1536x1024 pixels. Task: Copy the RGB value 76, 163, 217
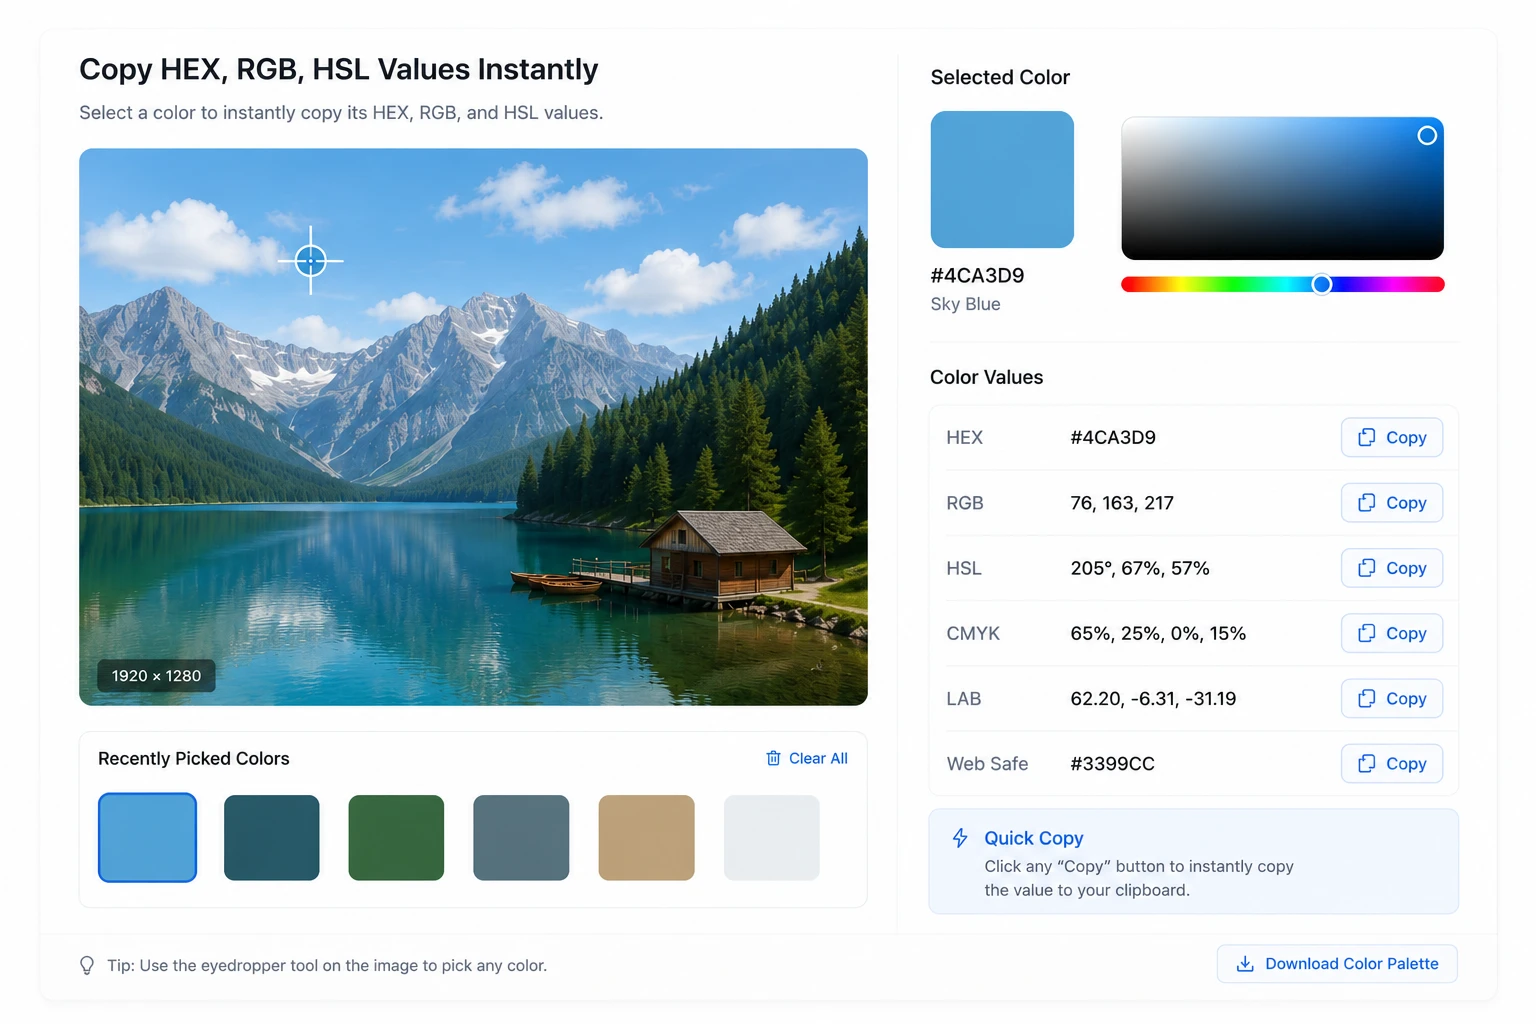(x=1391, y=502)
